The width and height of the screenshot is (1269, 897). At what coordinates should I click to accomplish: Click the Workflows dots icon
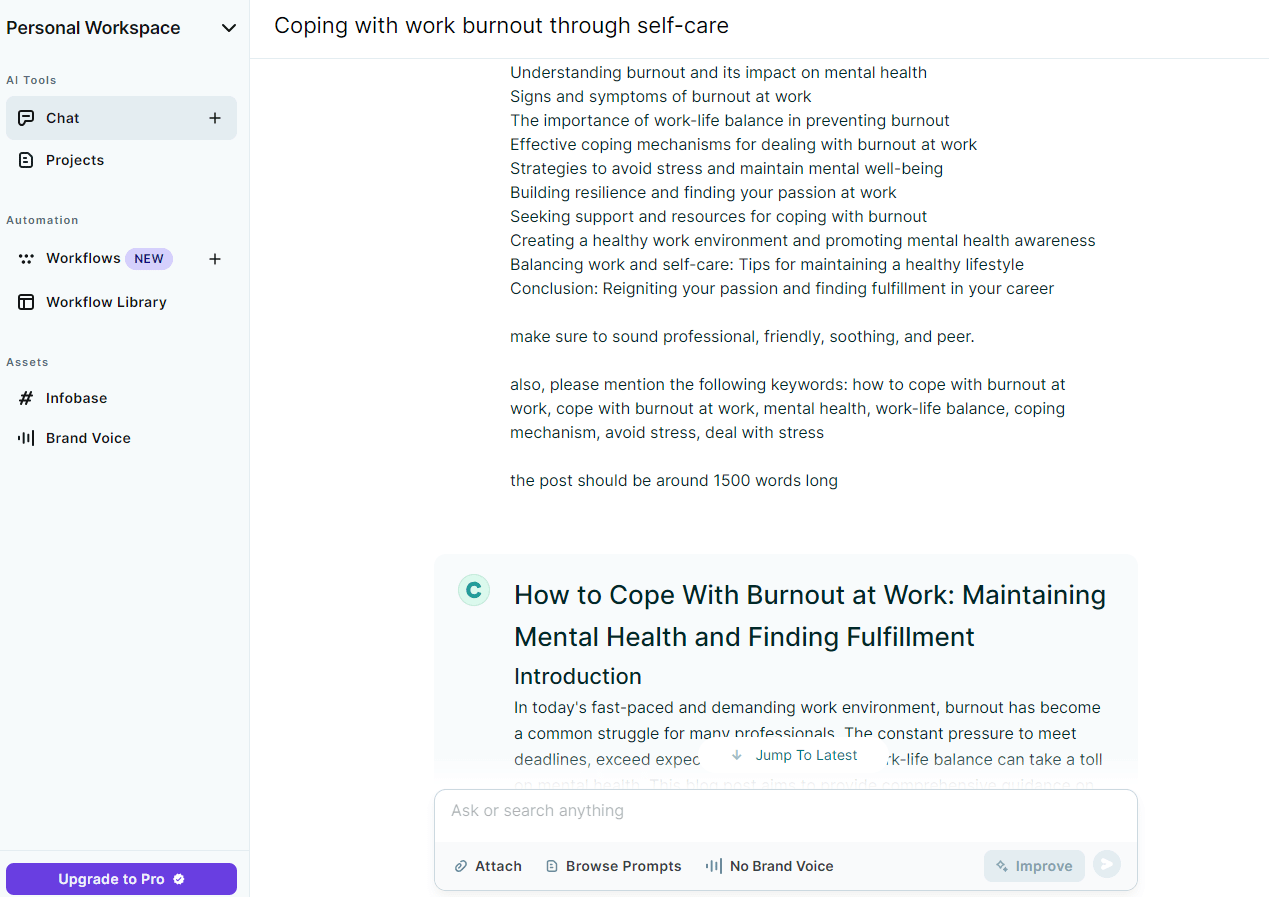26,259
